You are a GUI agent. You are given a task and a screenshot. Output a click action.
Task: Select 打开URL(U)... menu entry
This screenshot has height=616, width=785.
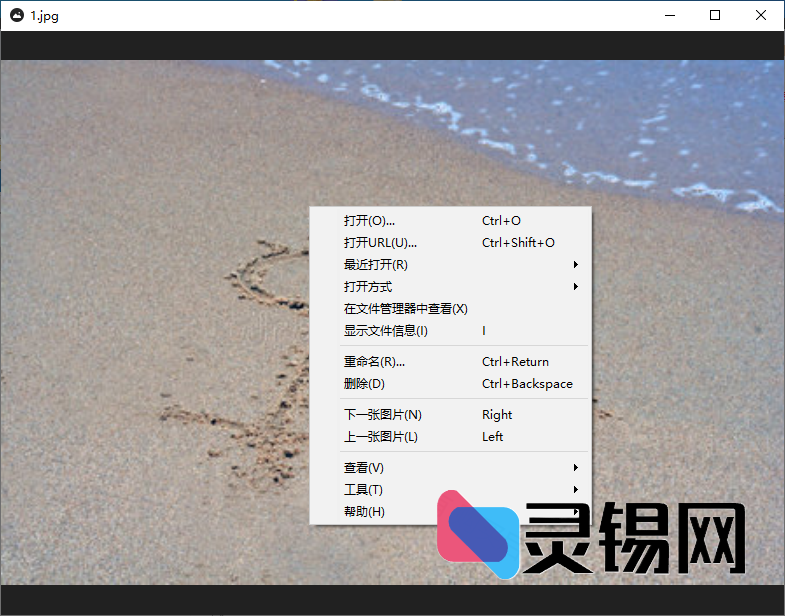point(451,243)
